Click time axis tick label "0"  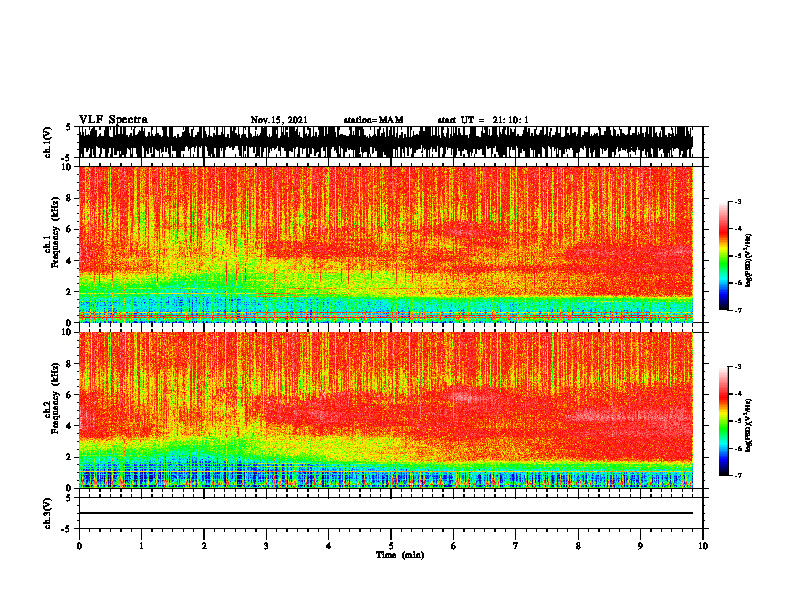click(x=79, y=546)
